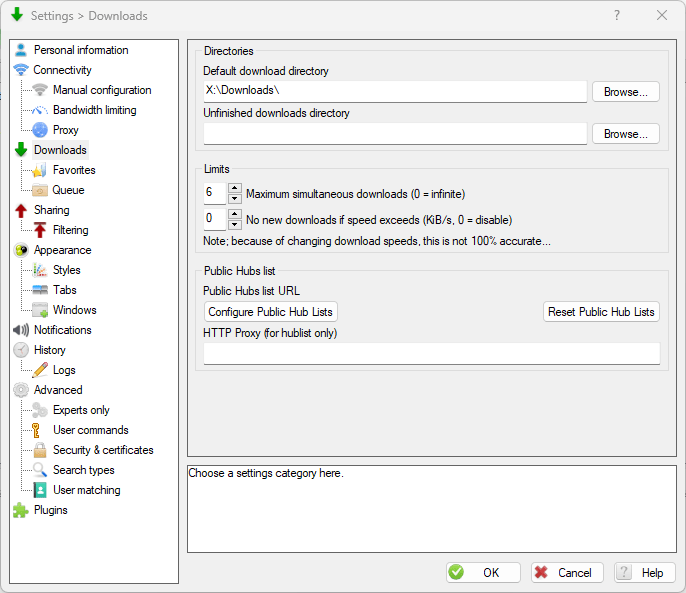The image size is (686, 593).
Task: Decrease maximum simultaneous downloads value
Action: (x=235, y=199)
